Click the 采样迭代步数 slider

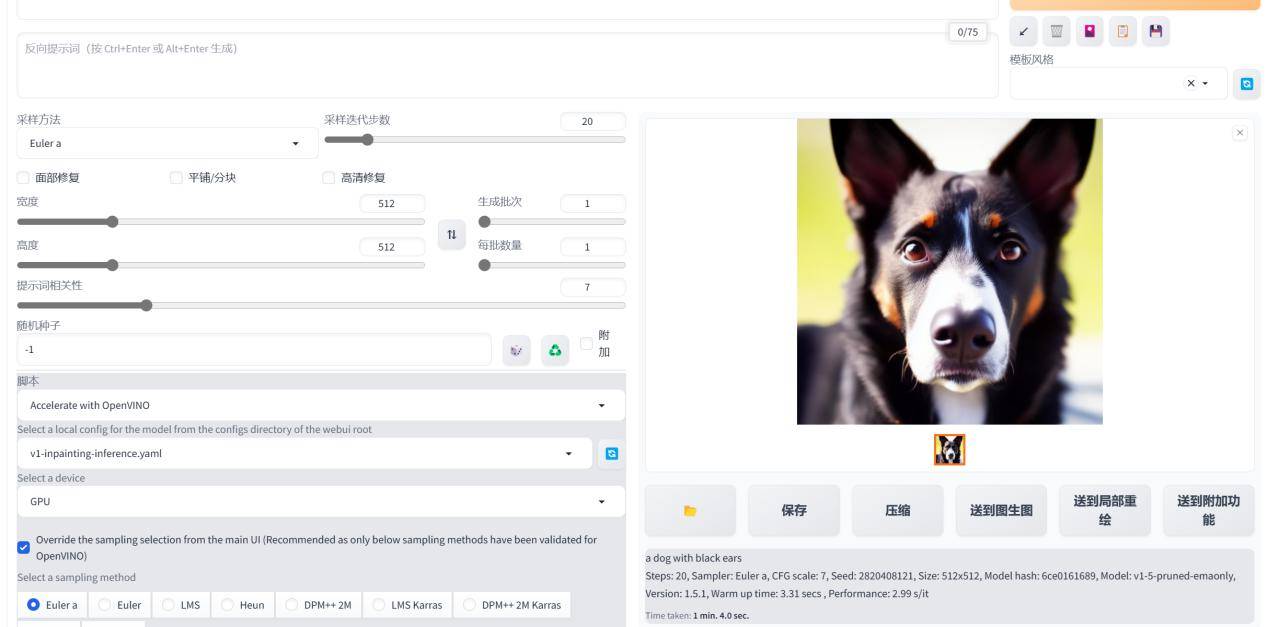[x=475, y=140]
